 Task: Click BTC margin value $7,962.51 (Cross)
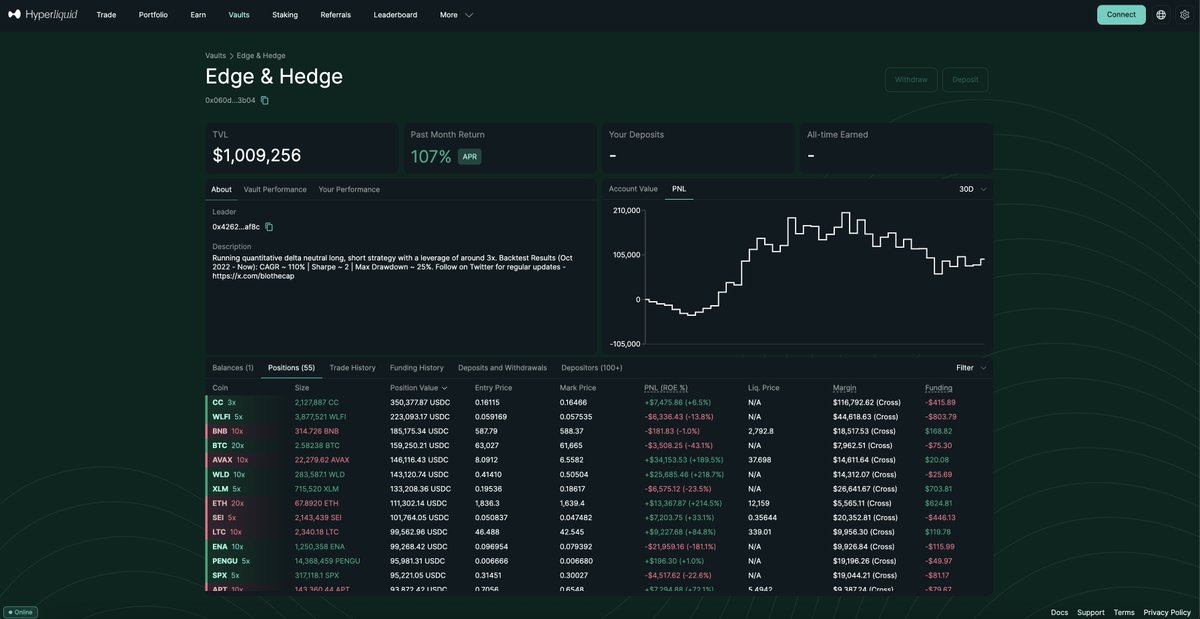pyautogui.click(x=865, y=446)
